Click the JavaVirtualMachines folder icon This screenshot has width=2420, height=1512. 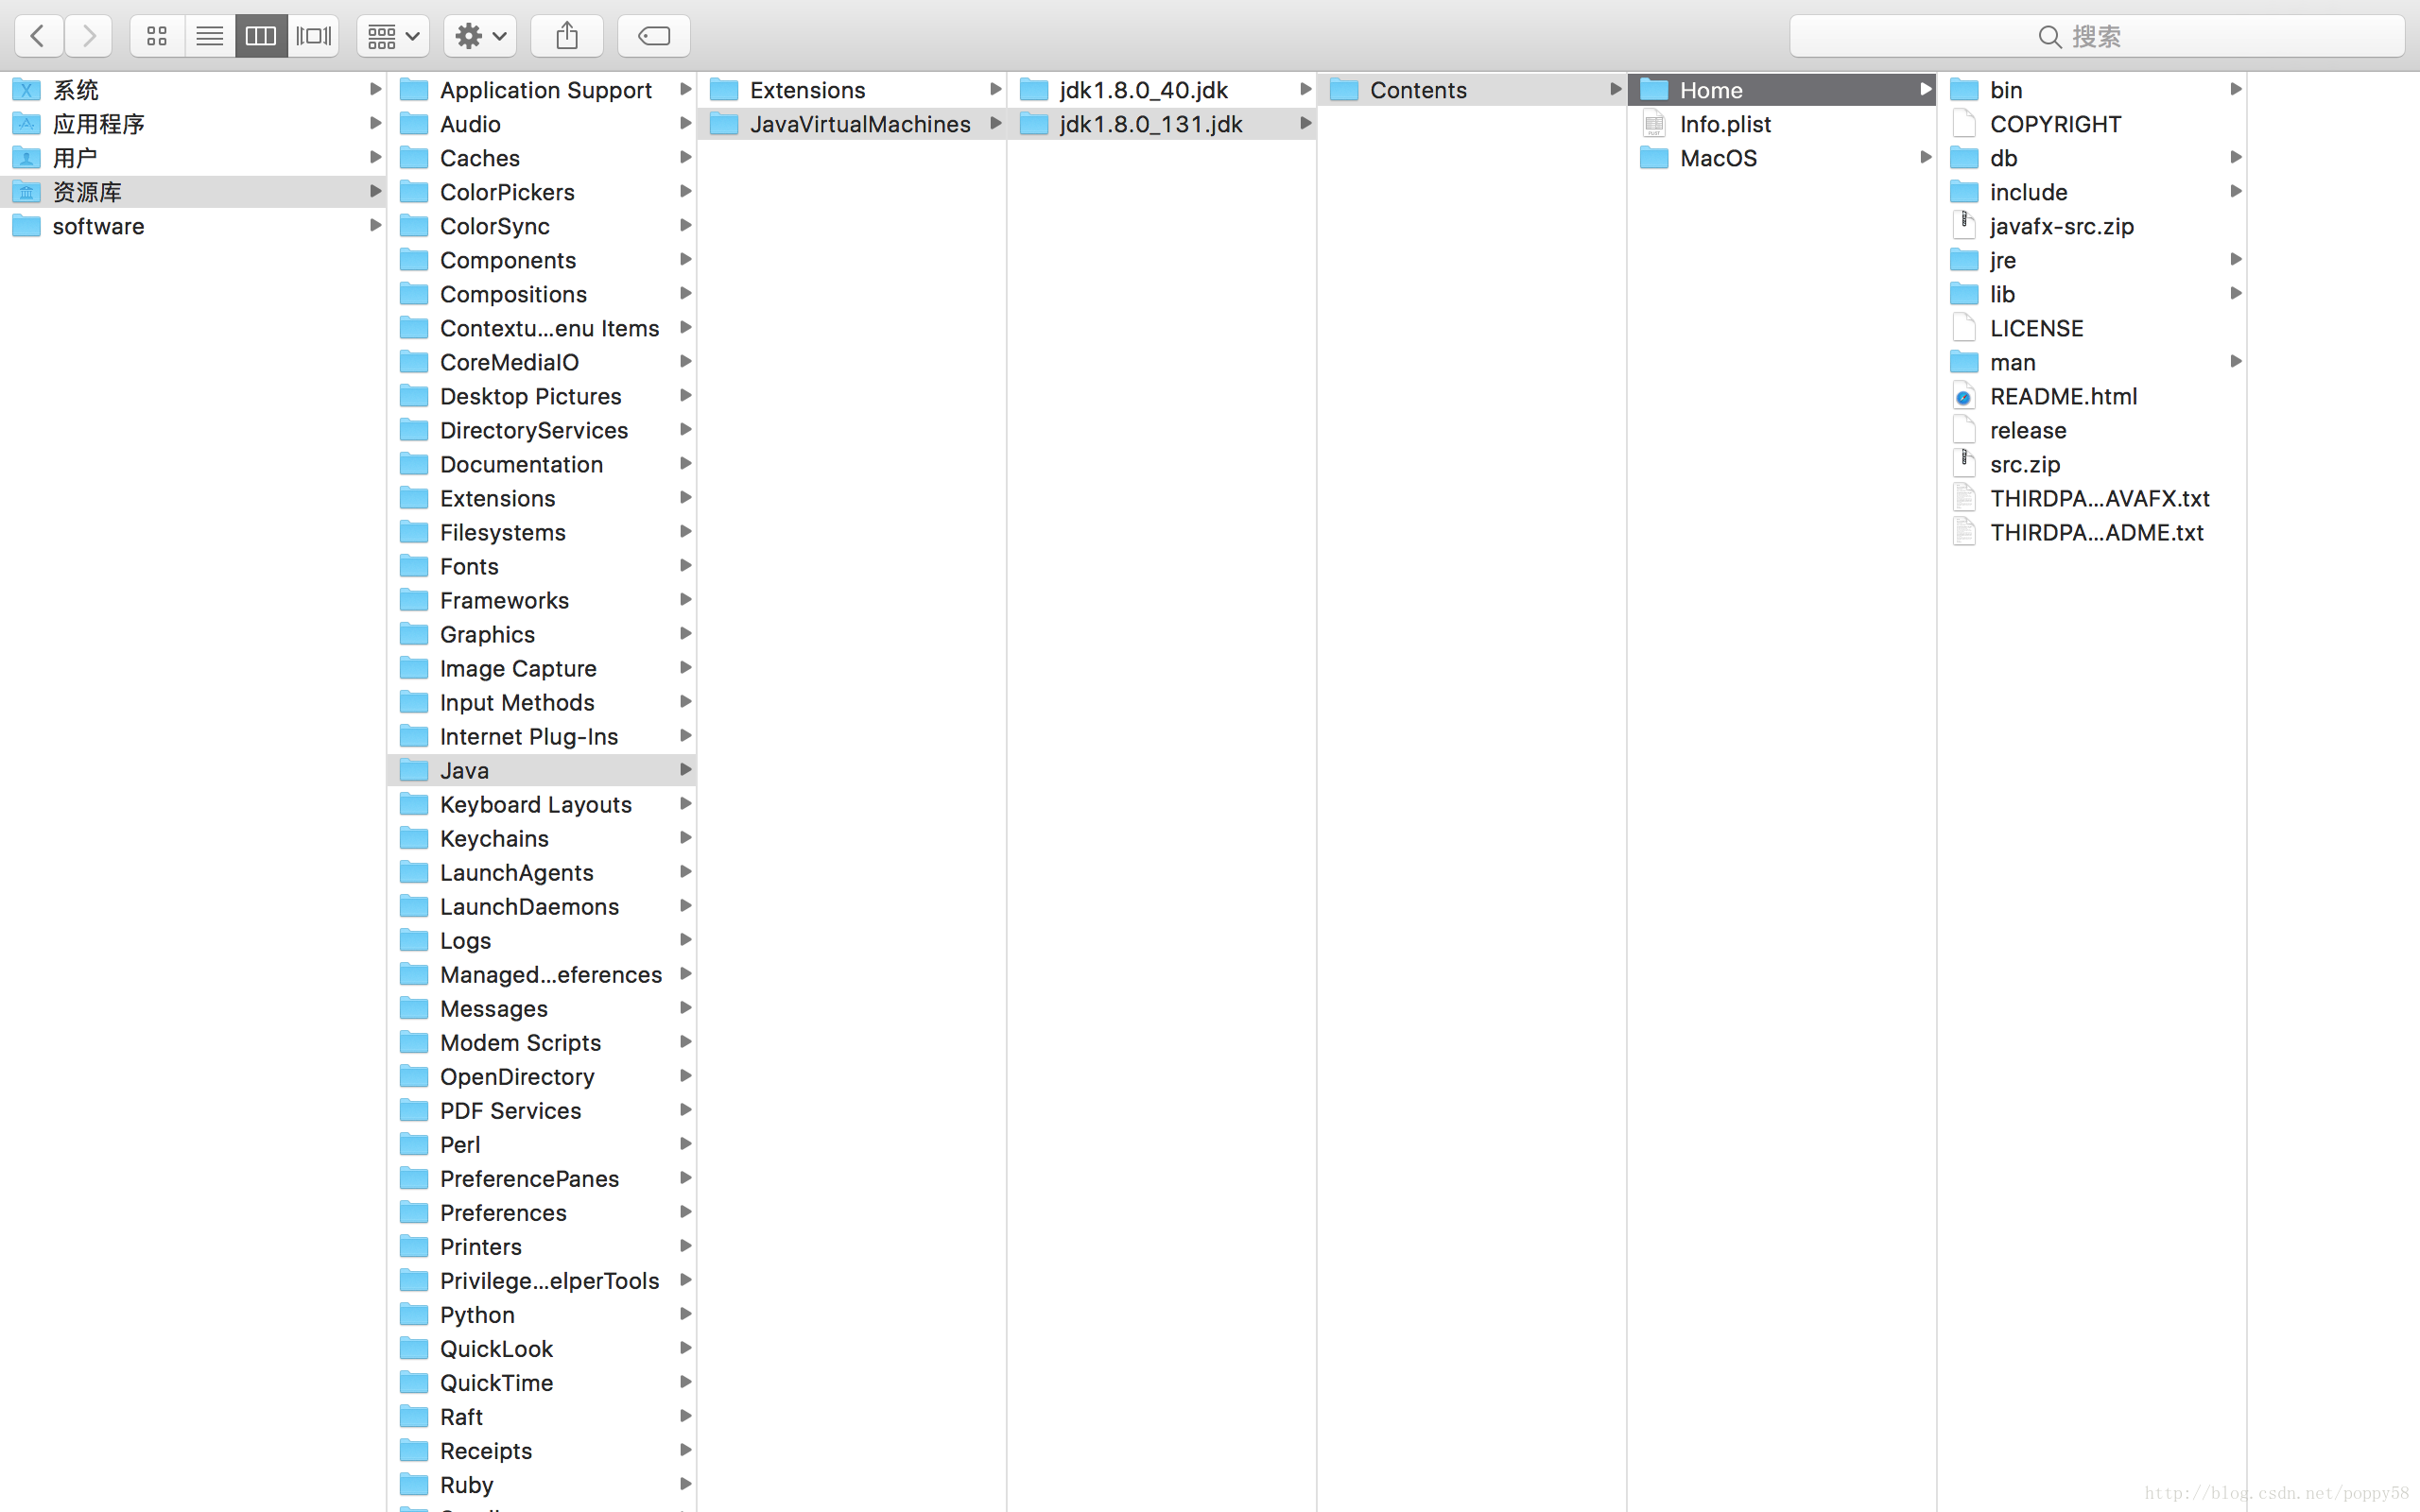(724, 124)
